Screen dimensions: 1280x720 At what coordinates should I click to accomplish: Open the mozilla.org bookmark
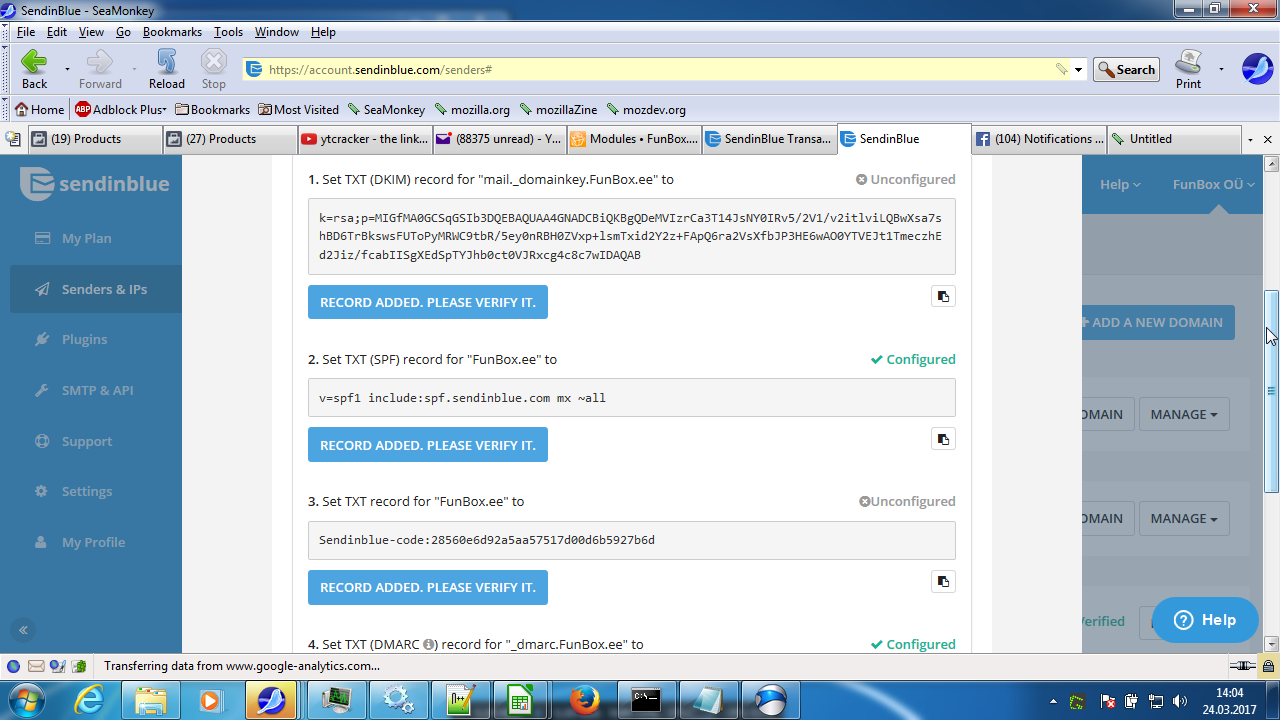tap(472, 110)
